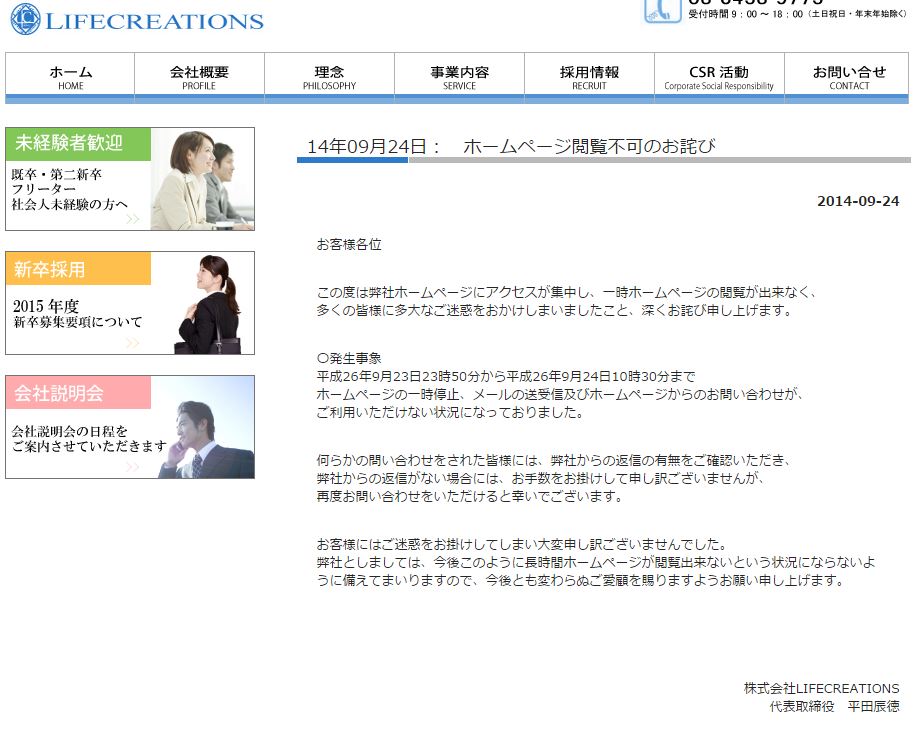922x729 pixels.
Task: Open the 未経験者歓迎 banner
Action: pyautogui.click(x=130, y=179)
